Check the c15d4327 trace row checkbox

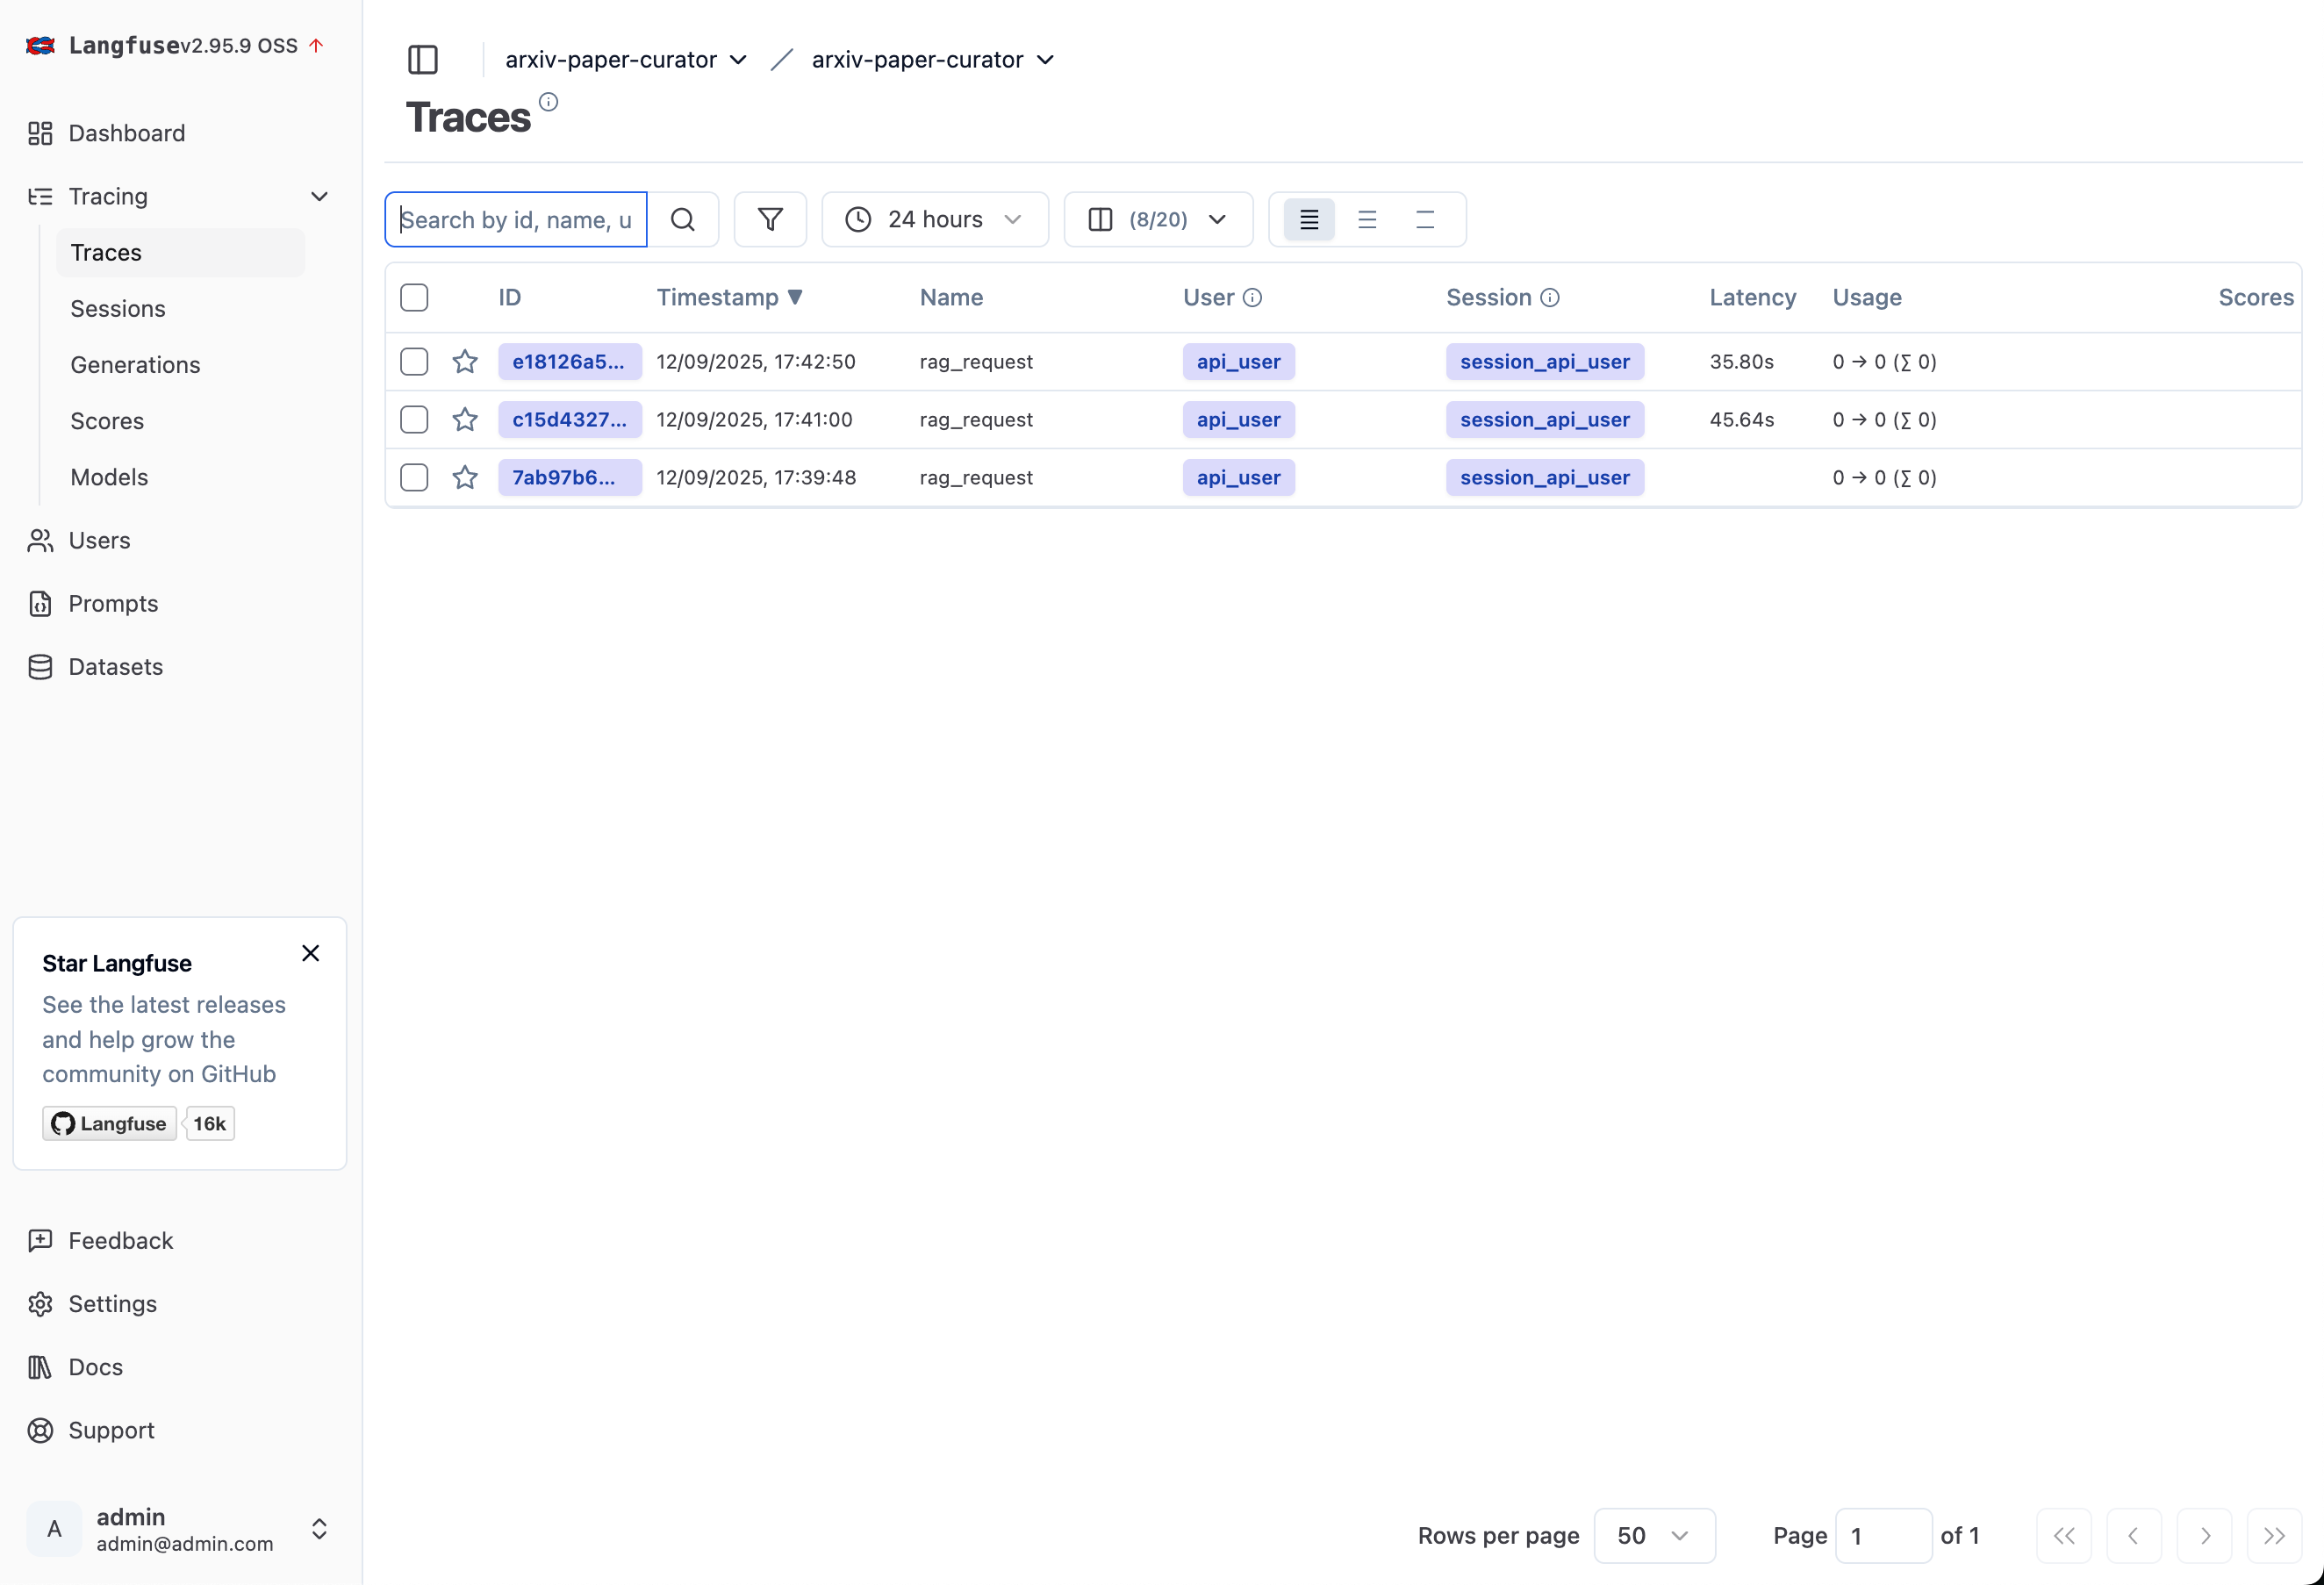414,420
